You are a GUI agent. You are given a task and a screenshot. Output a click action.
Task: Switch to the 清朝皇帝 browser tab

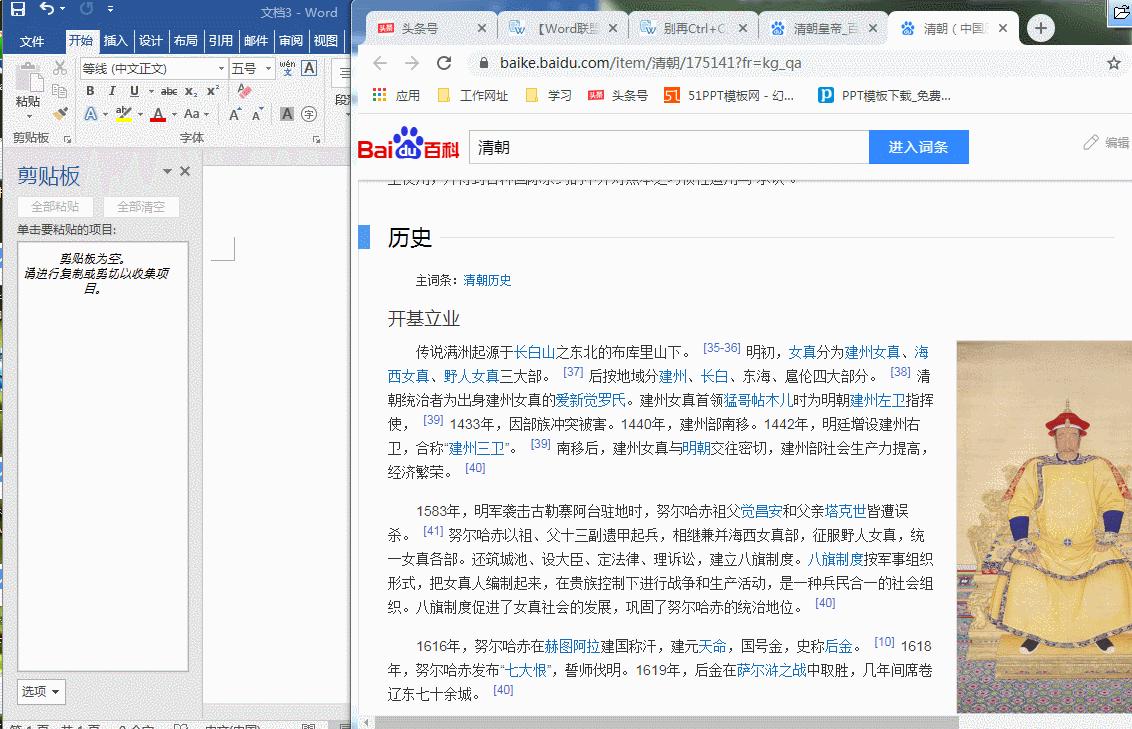tap(824, 28)
